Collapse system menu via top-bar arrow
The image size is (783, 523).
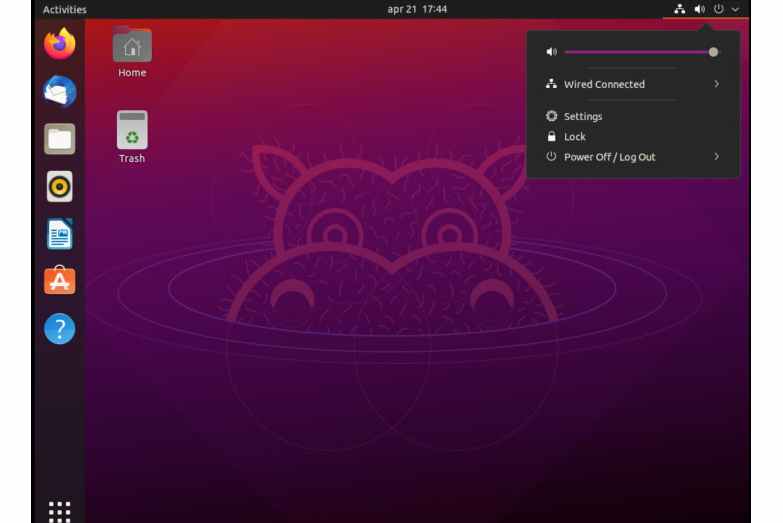pos(735,9)
